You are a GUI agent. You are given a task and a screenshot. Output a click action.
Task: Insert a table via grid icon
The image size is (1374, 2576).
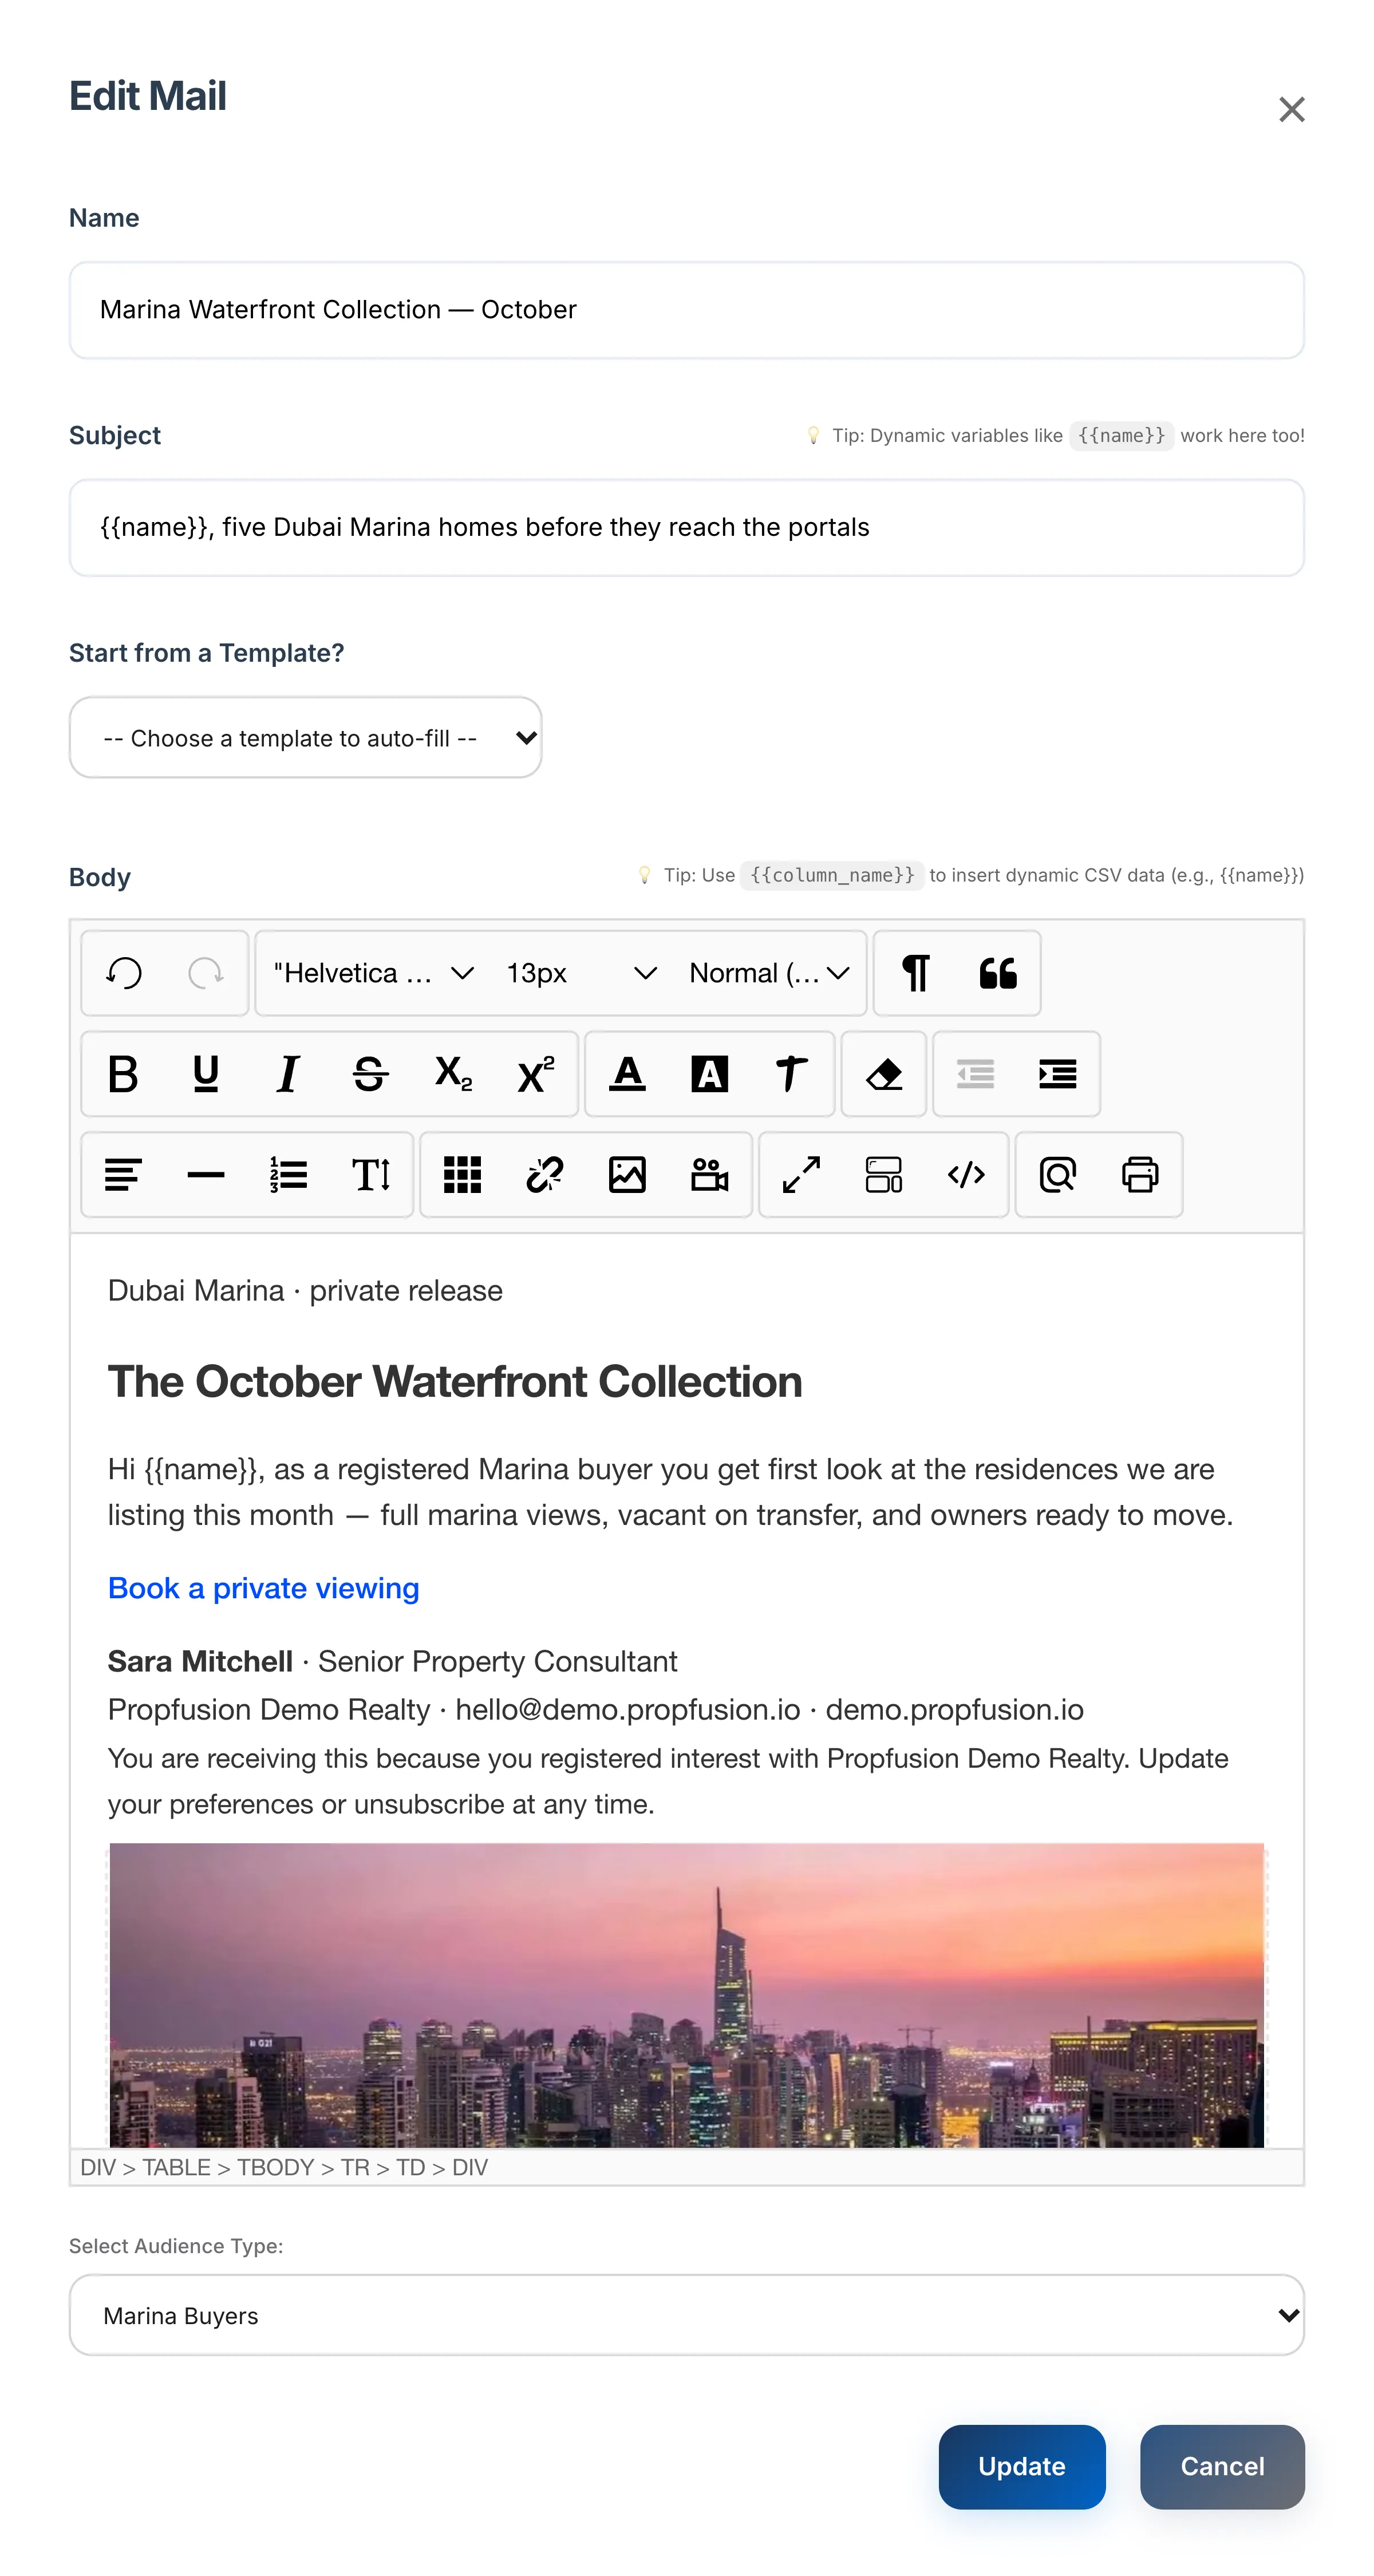pyautogui.click(x=463, y=1174)
